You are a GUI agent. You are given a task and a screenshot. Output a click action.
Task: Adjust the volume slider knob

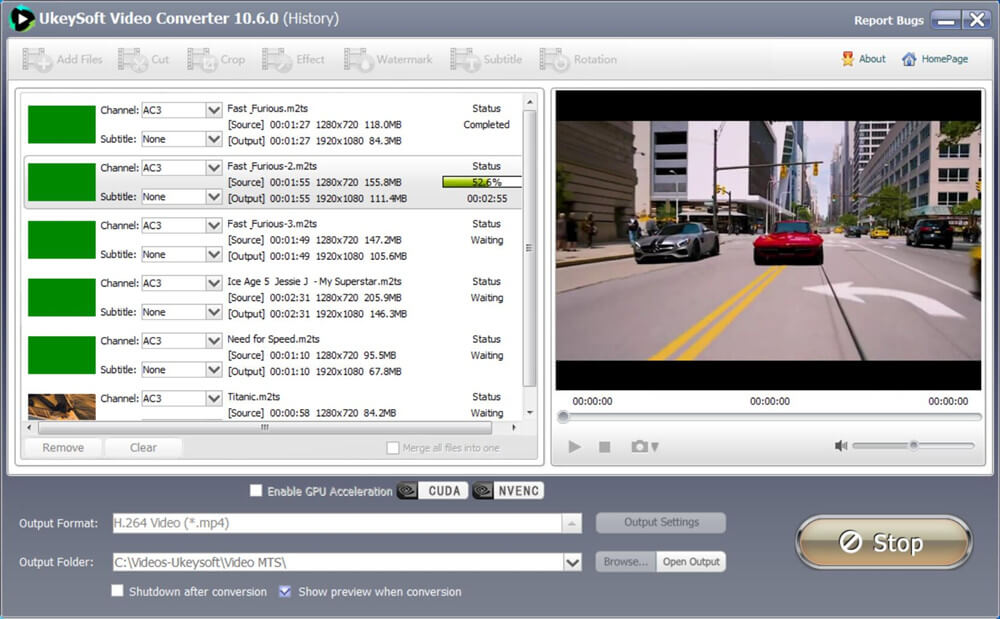point(913,445)
